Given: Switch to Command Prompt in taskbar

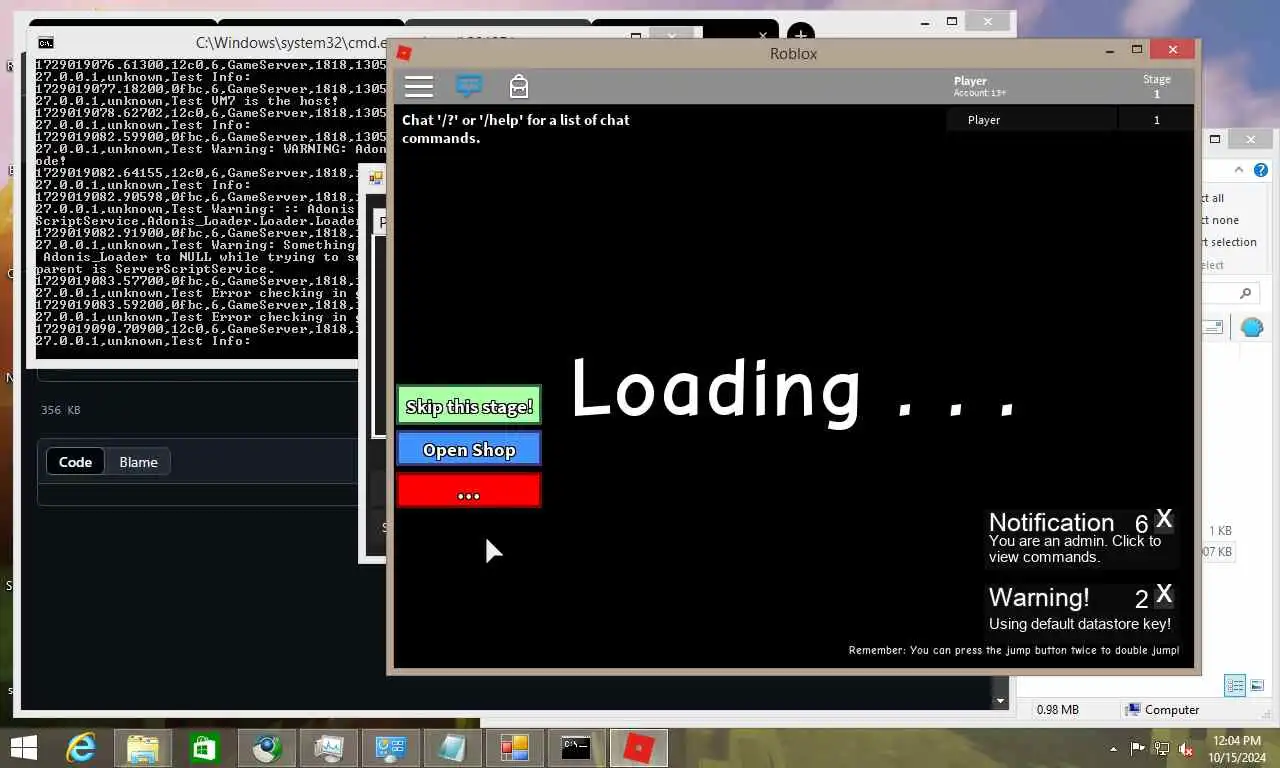Looking at the screenshot, I should tap(576, 748).
